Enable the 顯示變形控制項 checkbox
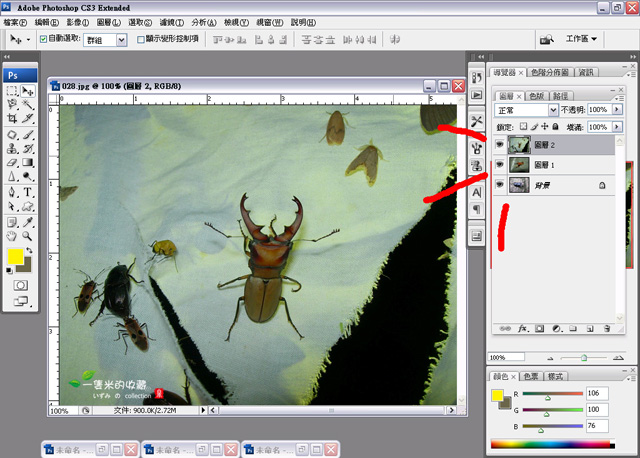640x458 pixels. click(140, 40)
